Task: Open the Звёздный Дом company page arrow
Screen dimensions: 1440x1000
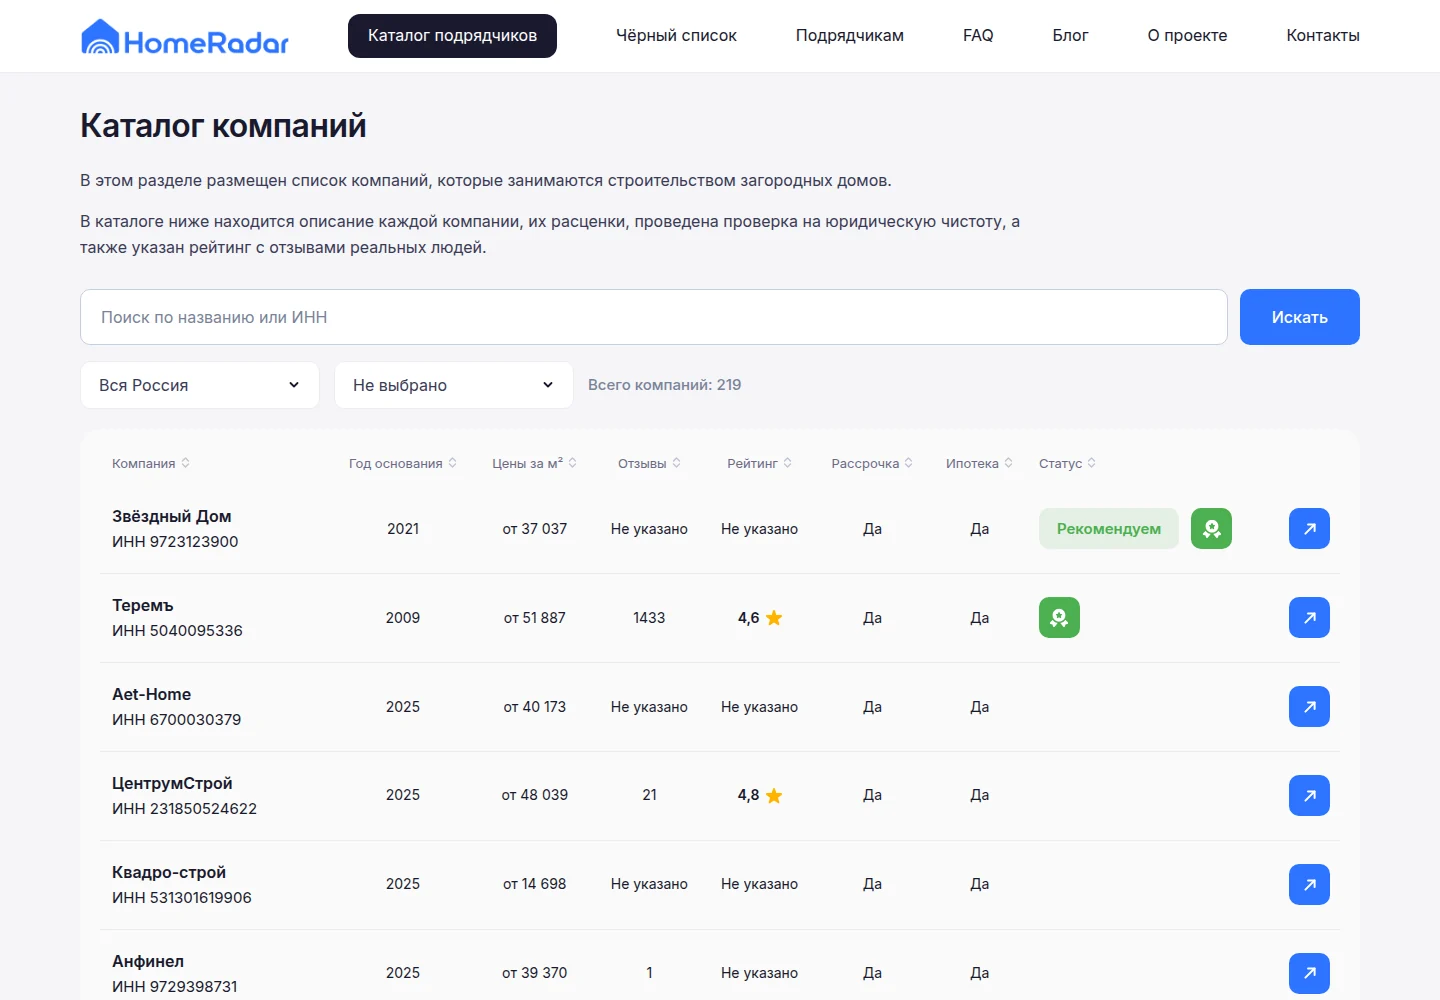Action: pyautogui.click(x=1309, y=528)
